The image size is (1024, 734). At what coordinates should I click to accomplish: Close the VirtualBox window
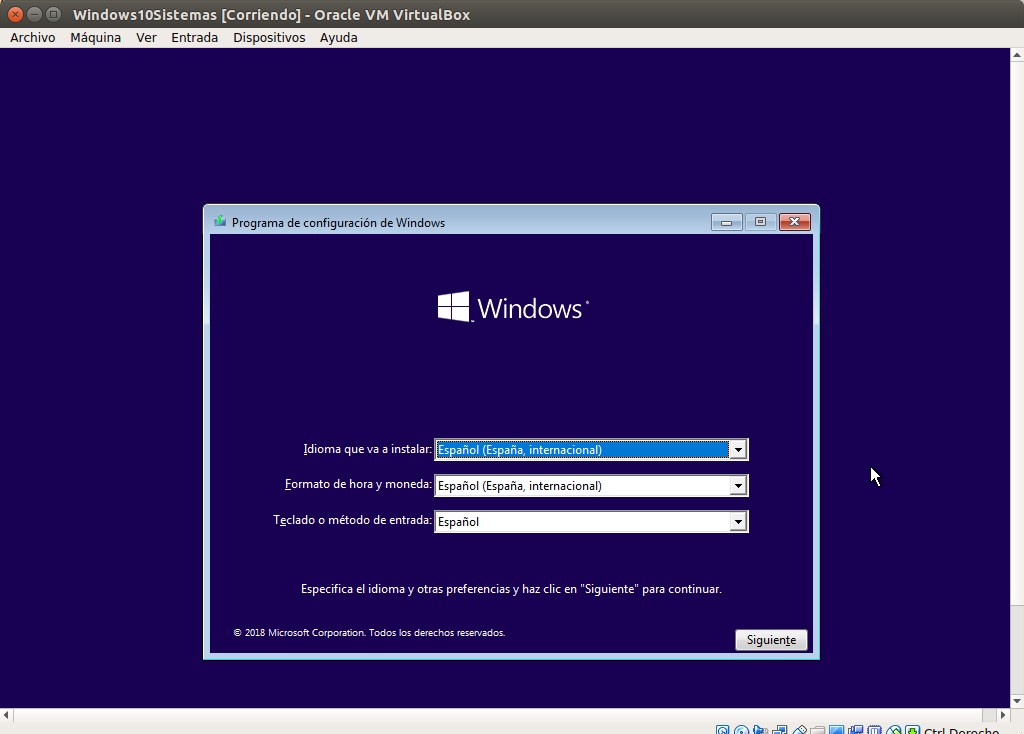[16, 14]
